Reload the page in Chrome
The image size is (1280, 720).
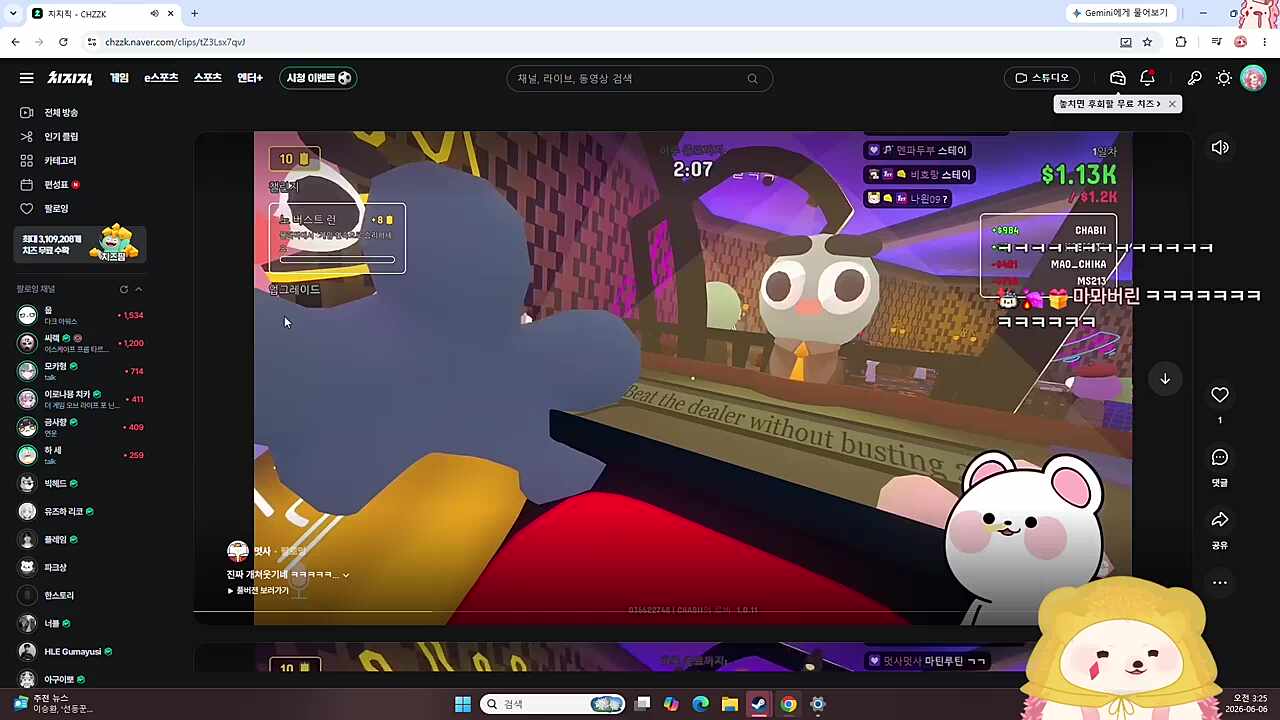click(x=63, y=42)
